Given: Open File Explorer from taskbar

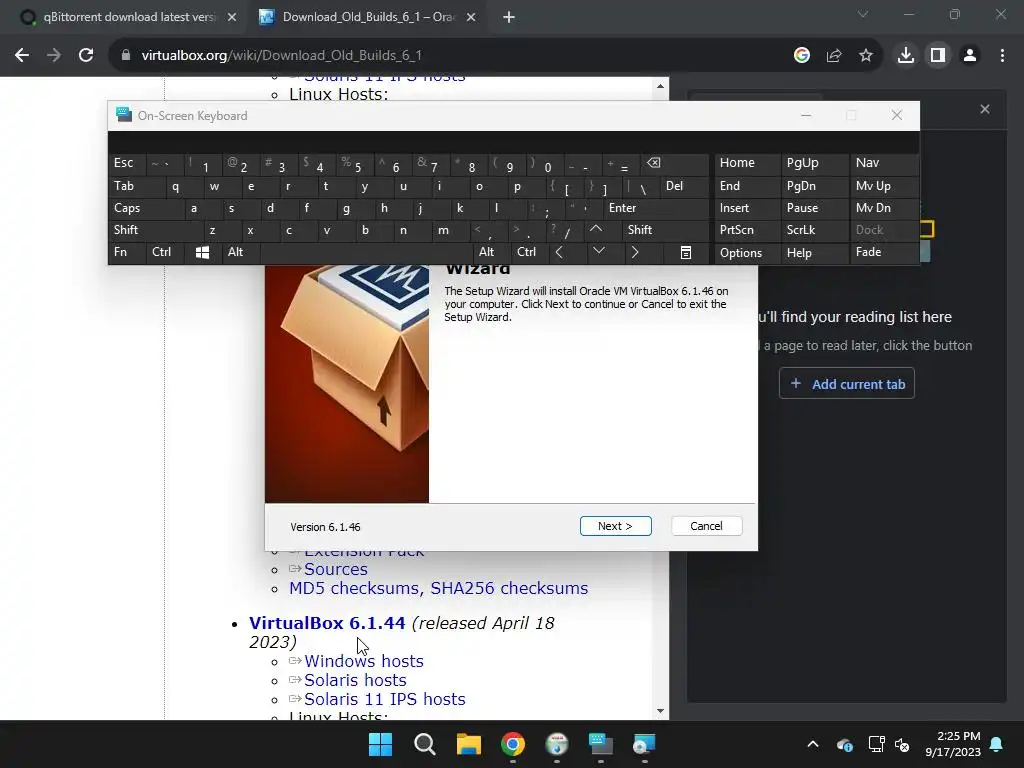Looking at the screenshot, I should [x=468, y=744].
